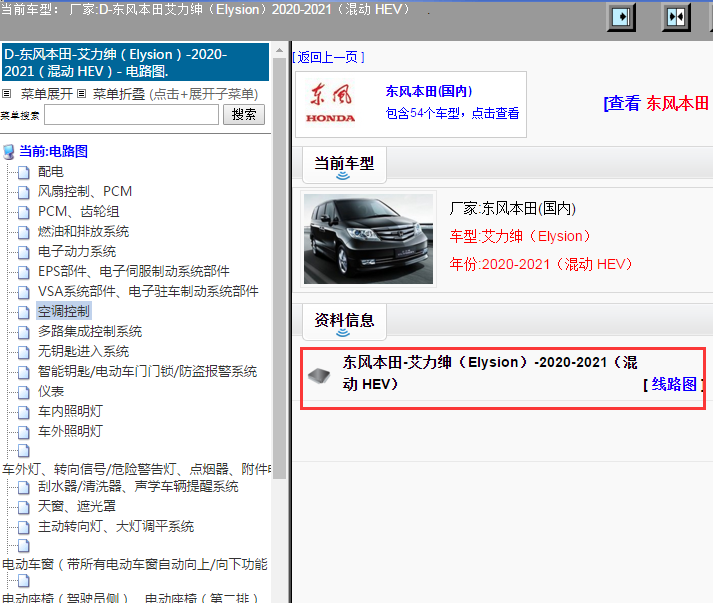Open 风扇控制、PCM entry
Screen dimensions: 713x603
tap(85, 191)
